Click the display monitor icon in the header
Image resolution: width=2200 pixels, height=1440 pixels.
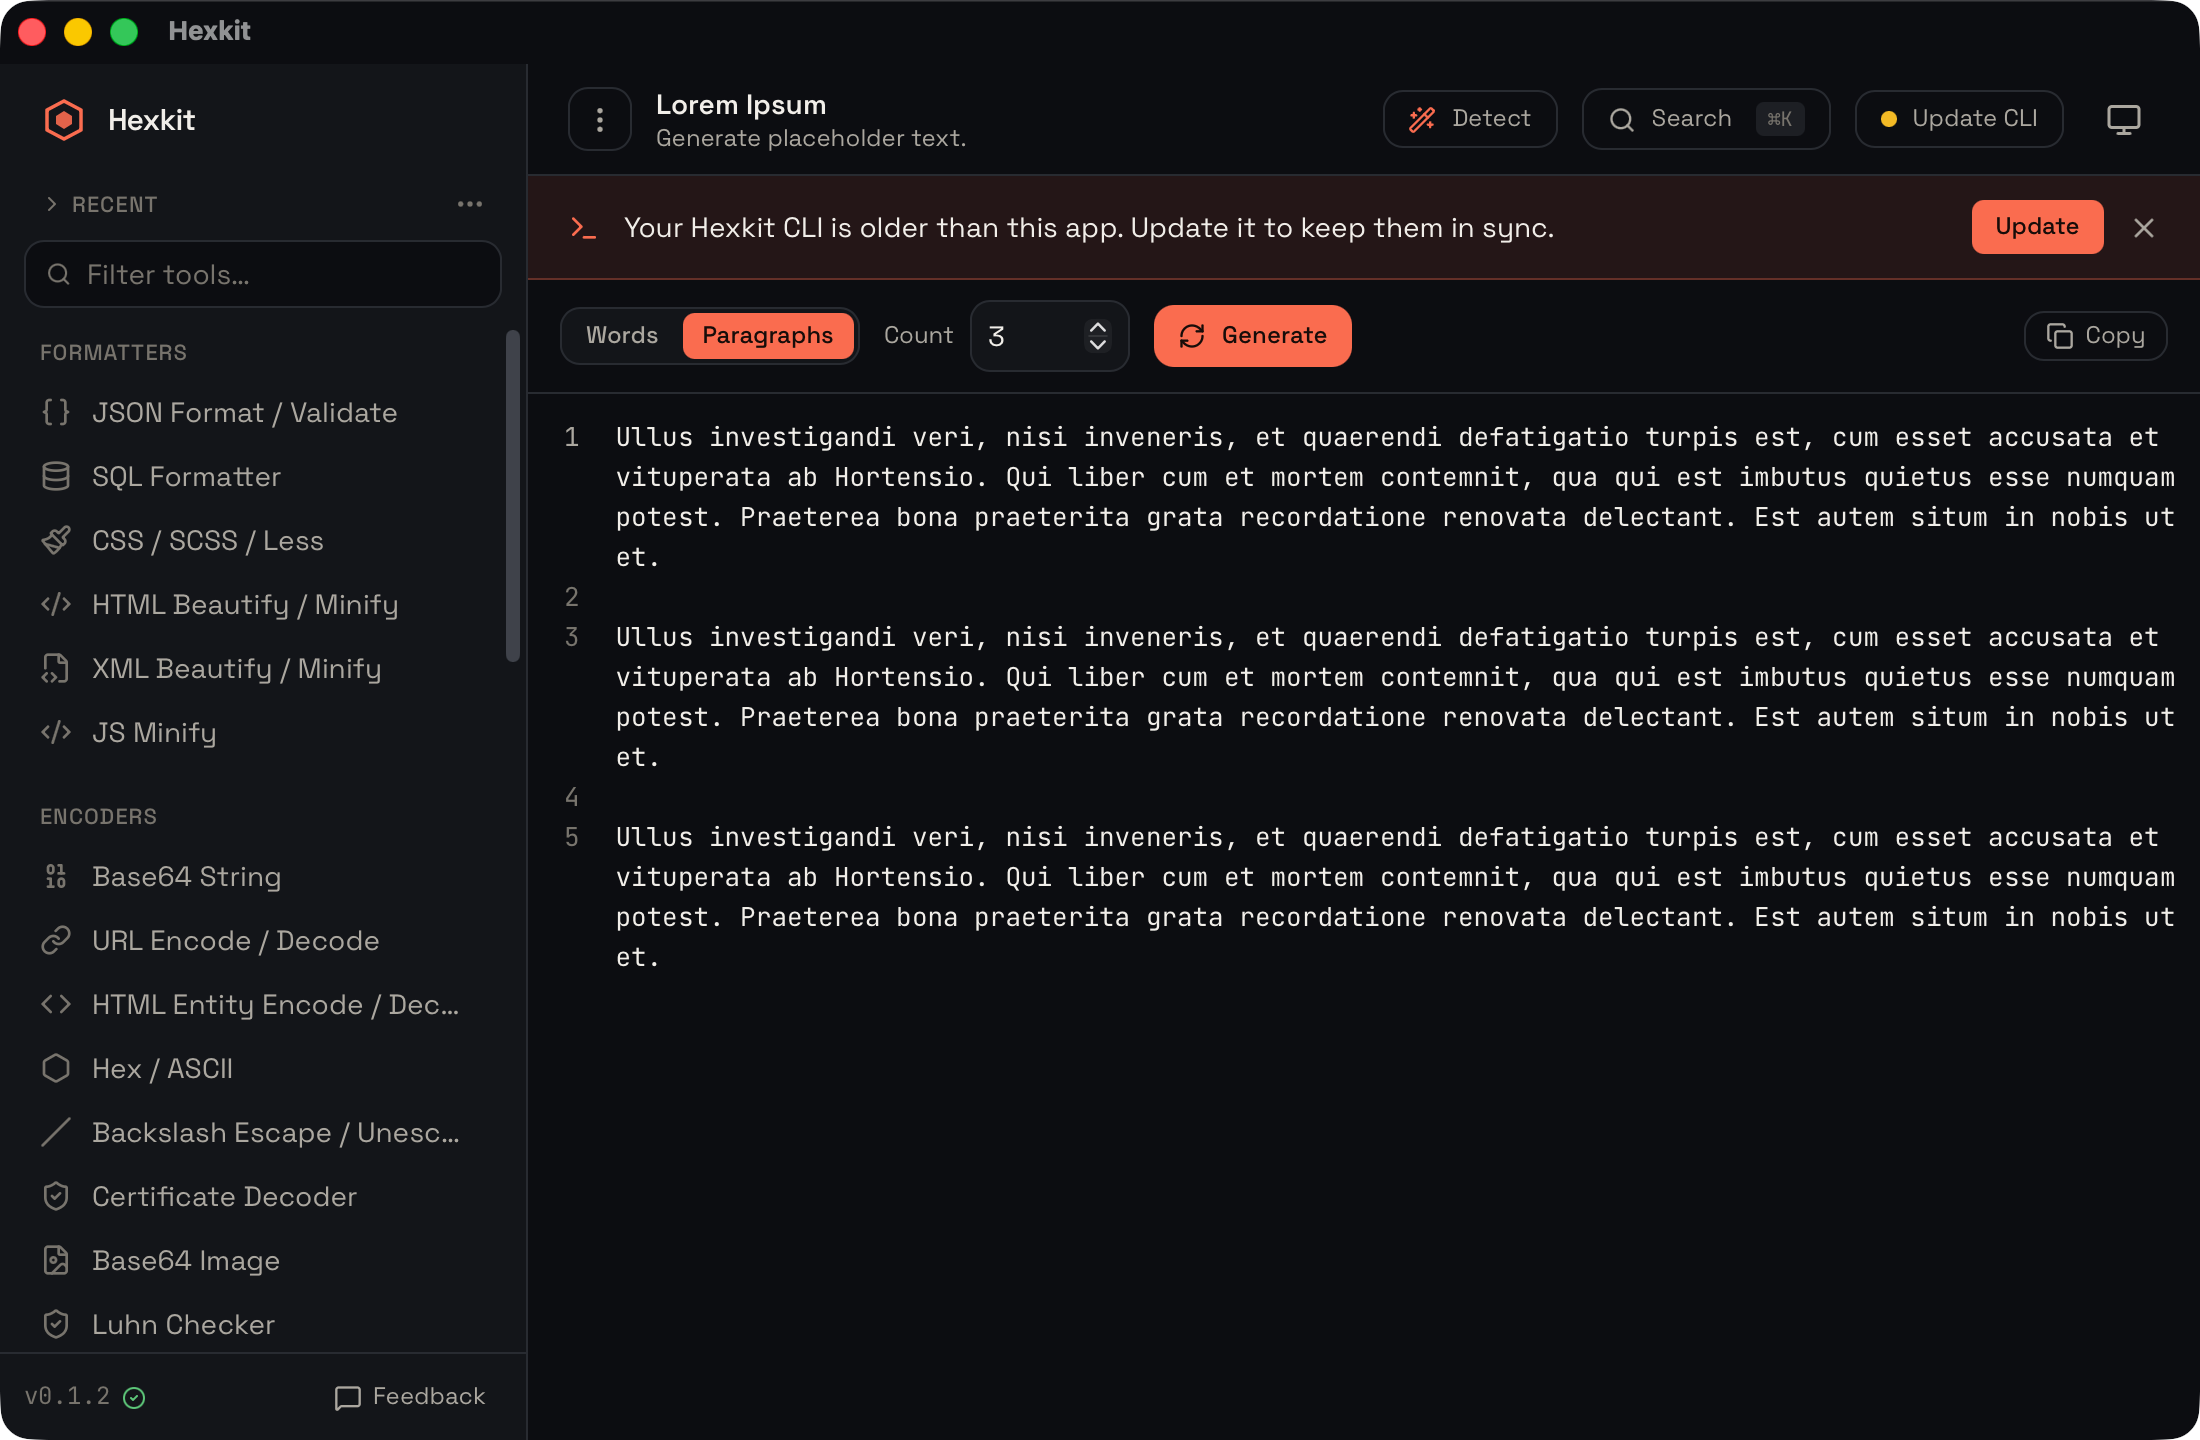tap(2124, 119)
